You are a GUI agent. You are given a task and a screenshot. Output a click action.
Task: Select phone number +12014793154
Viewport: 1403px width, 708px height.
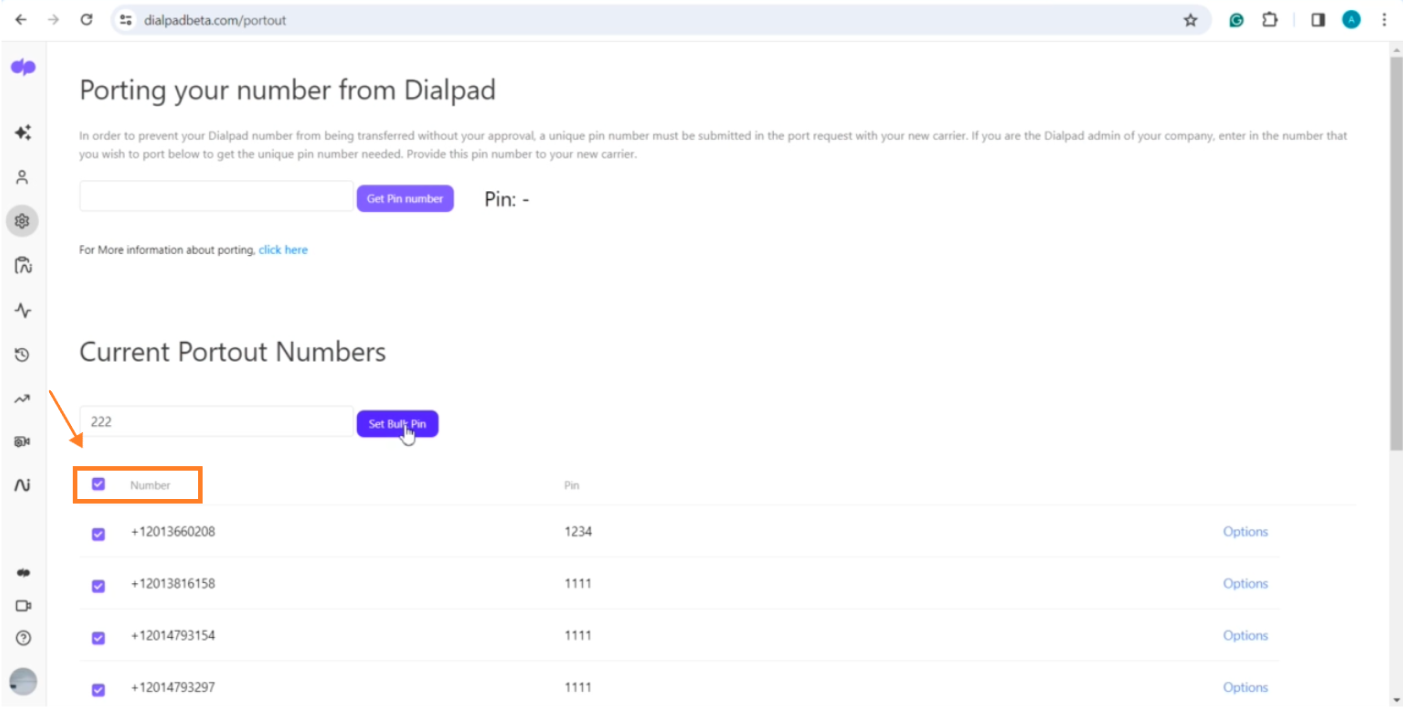point(173,636)
